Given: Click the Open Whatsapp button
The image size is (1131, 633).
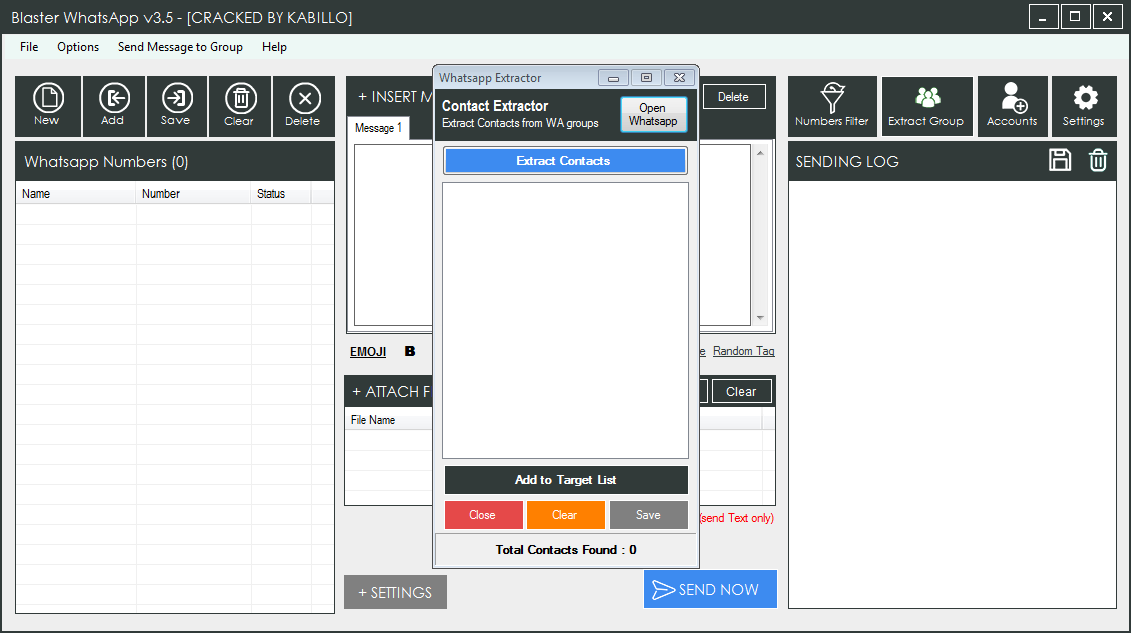Looking at the screenshot, I should tap(653, 114).
